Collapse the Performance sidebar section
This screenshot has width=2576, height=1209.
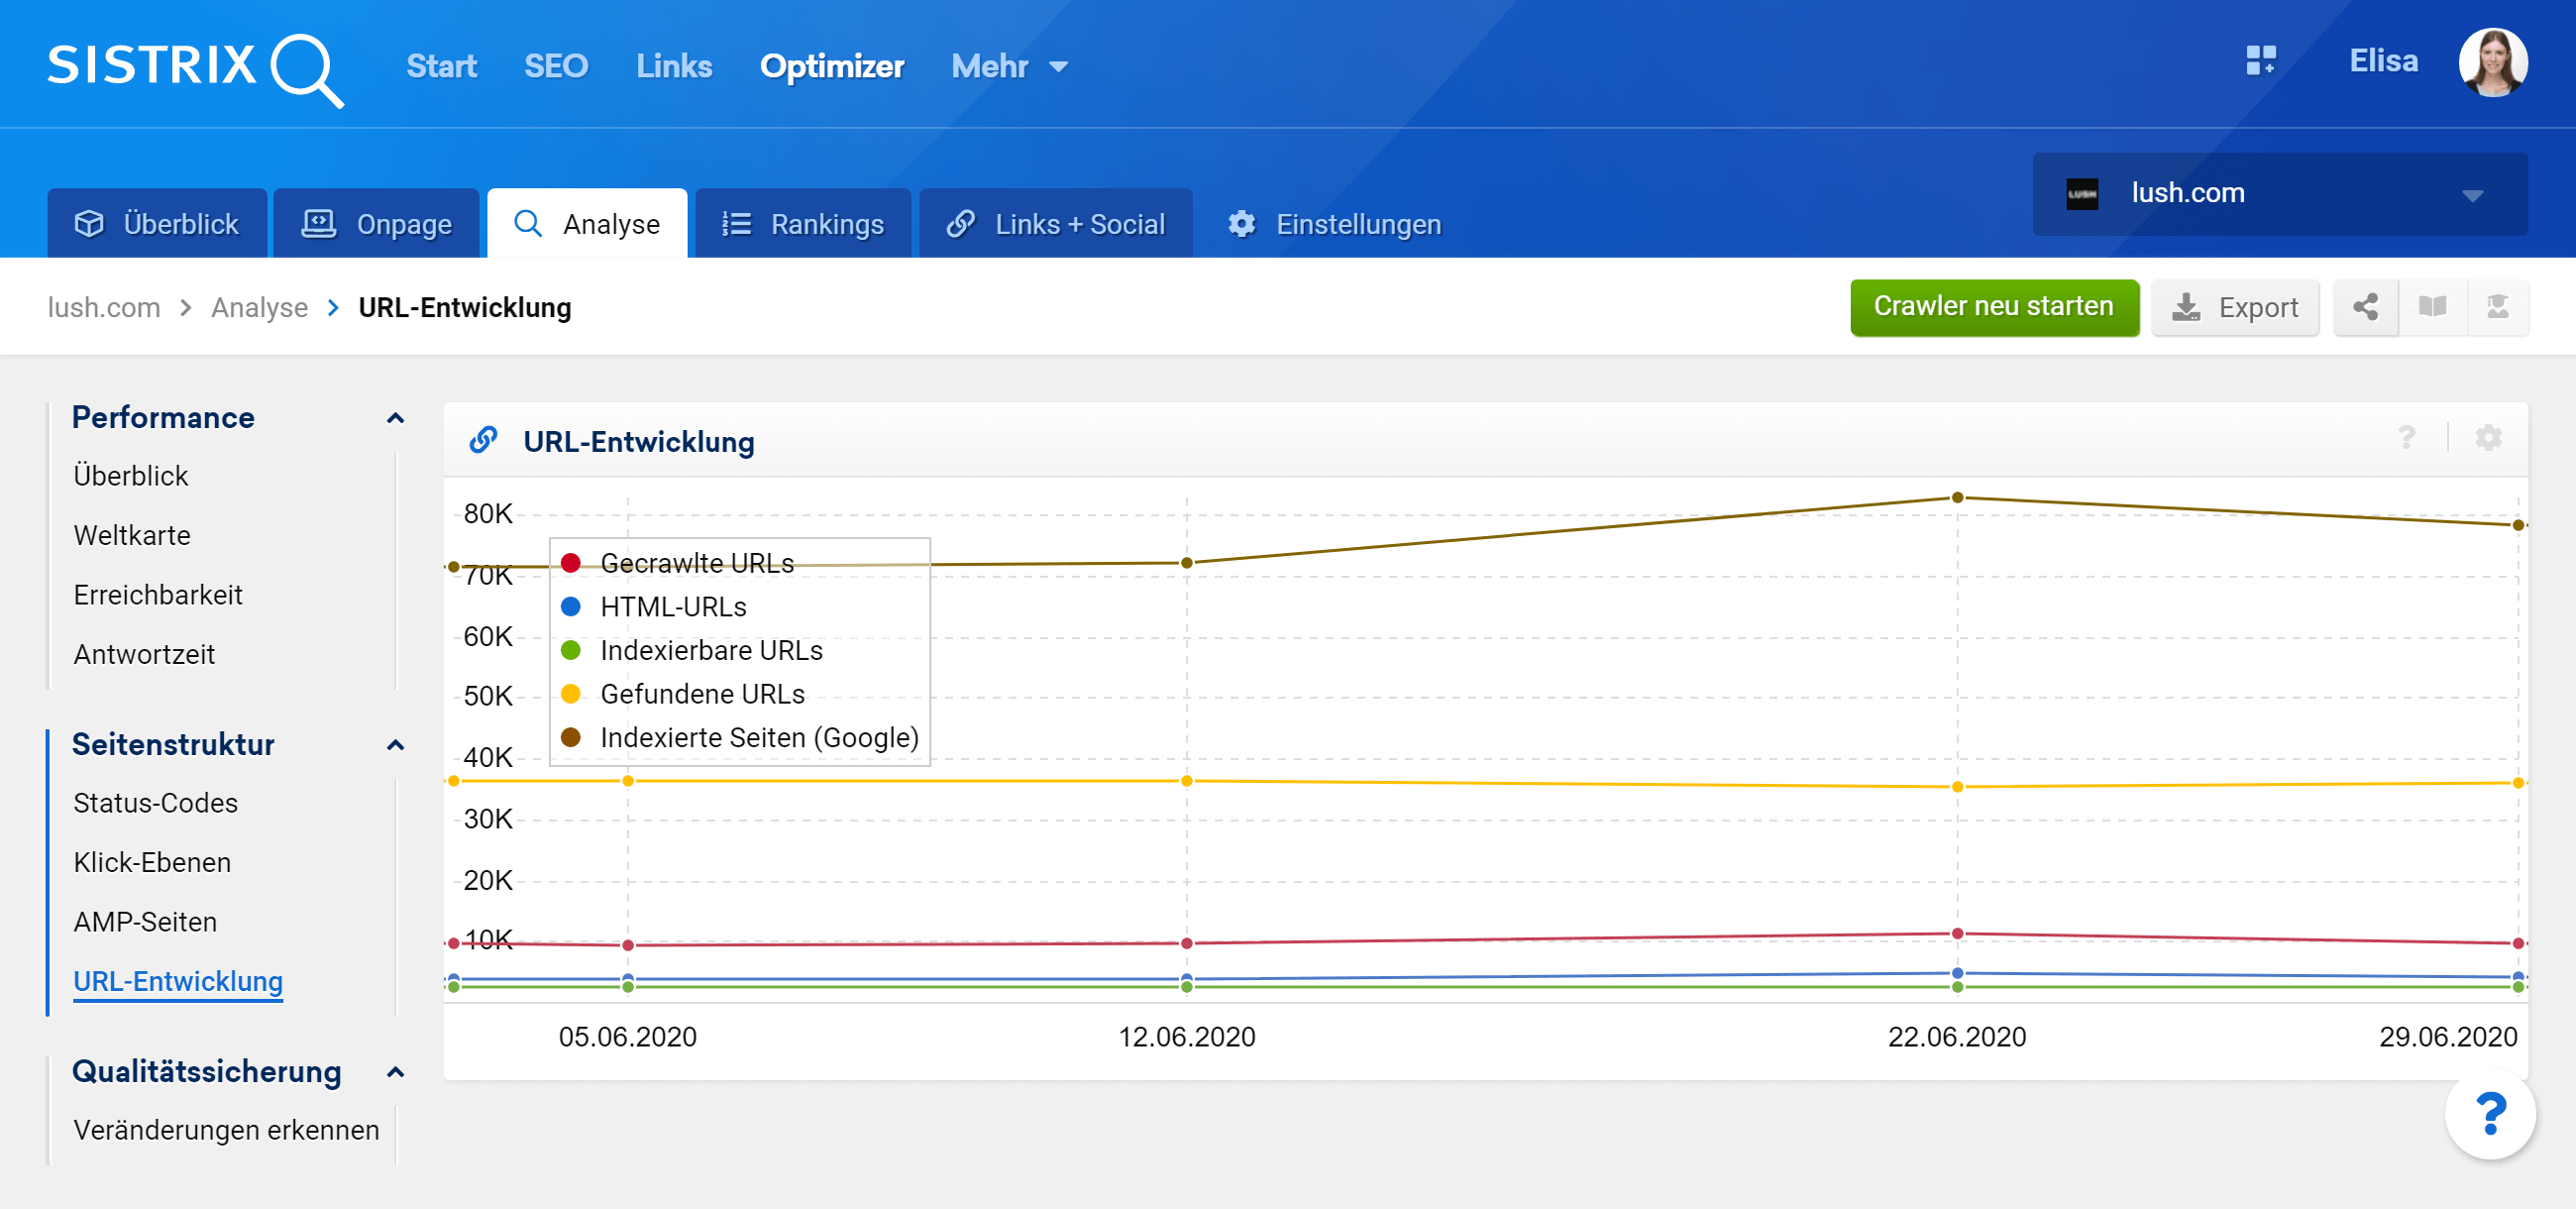tap(395, 418)
